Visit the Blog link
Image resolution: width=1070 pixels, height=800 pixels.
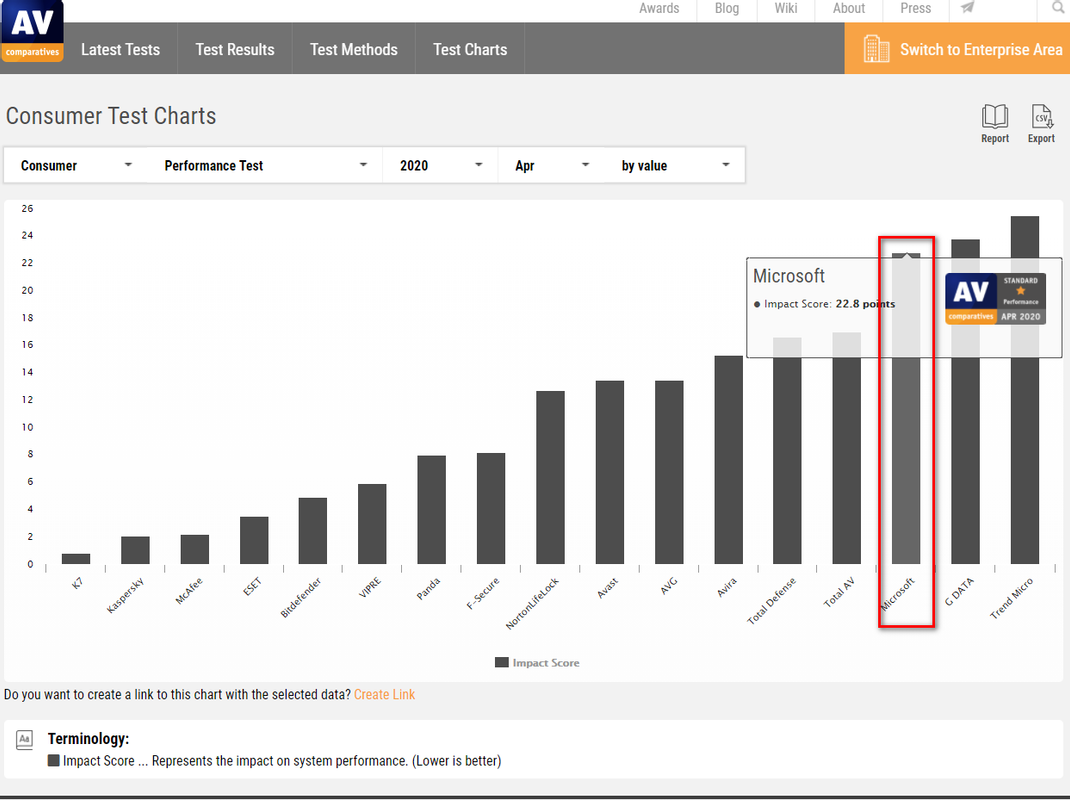(727, 8)
